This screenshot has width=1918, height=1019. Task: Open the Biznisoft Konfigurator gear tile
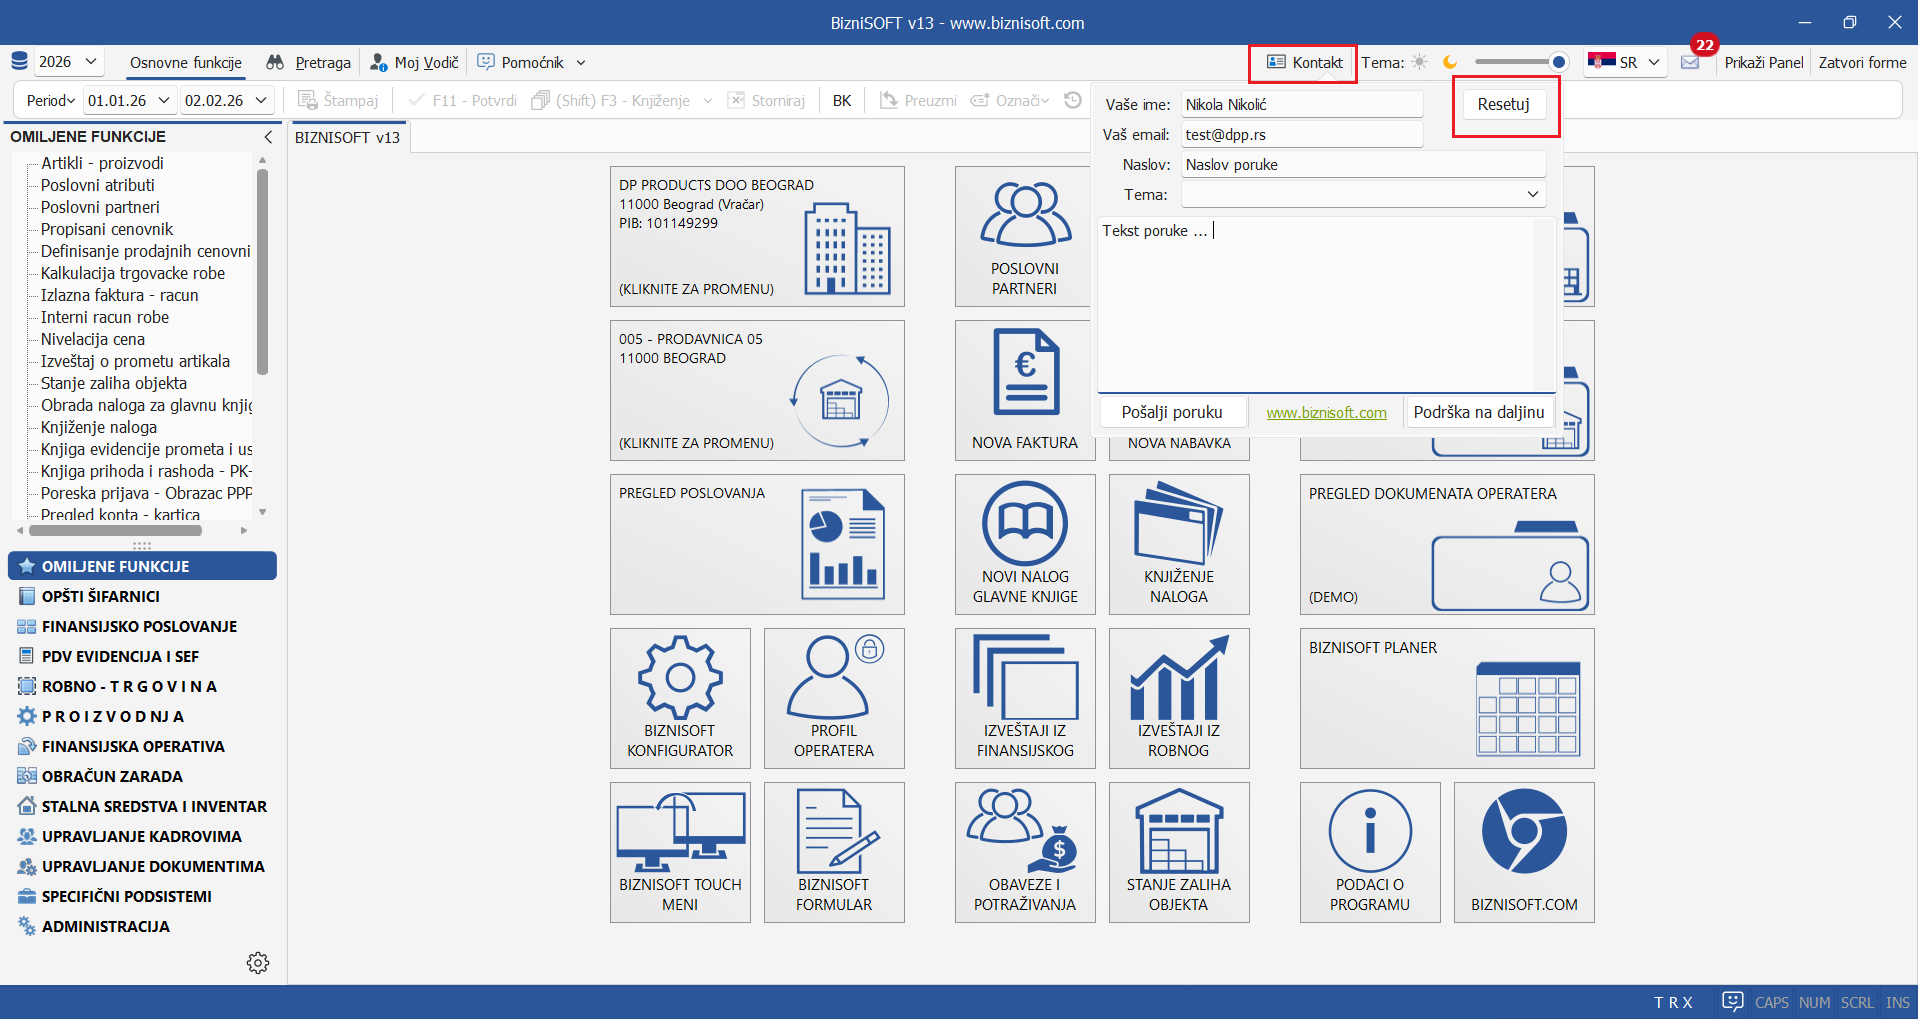[680, 697]
